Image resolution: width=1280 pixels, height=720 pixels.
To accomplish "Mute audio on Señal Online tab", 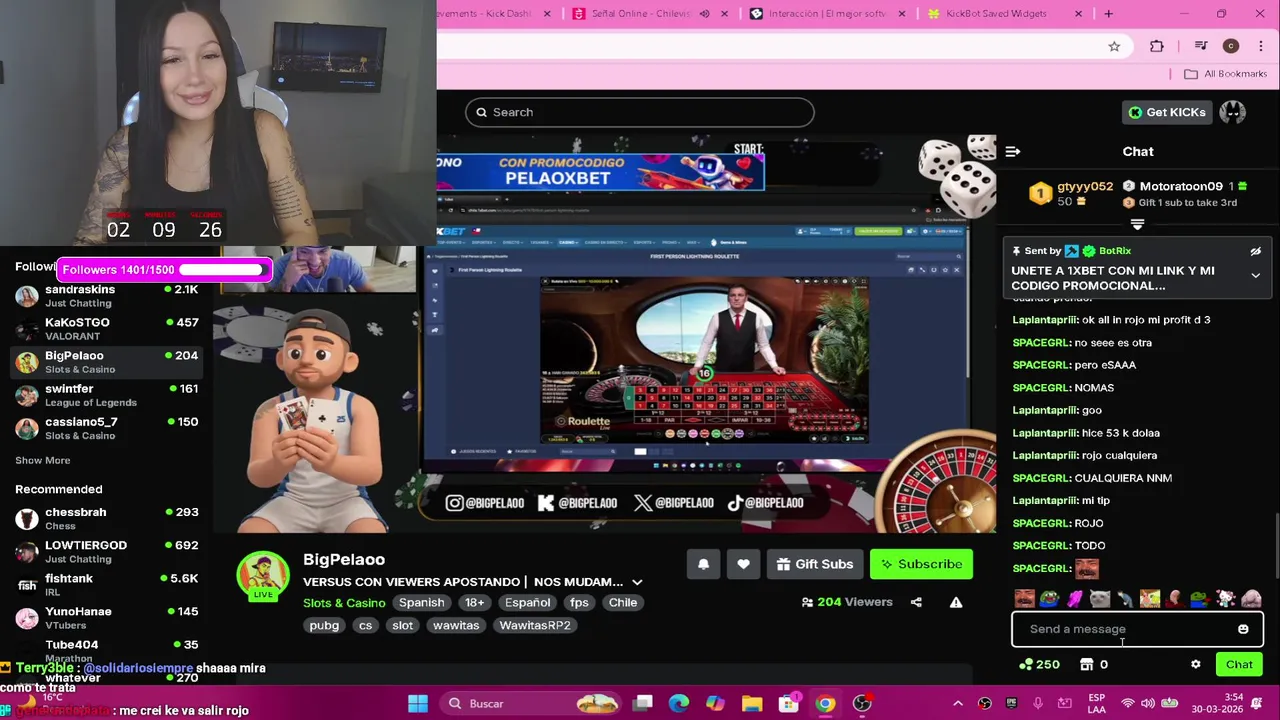I will pyautogui.click(x=704, y=14).
